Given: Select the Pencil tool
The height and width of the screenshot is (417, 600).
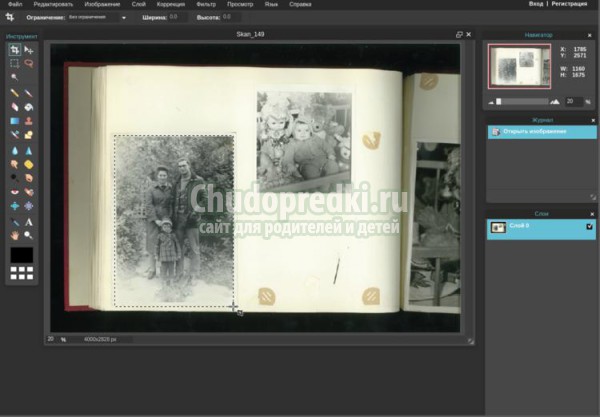Looking at the screenshot, I should [15, 93].
